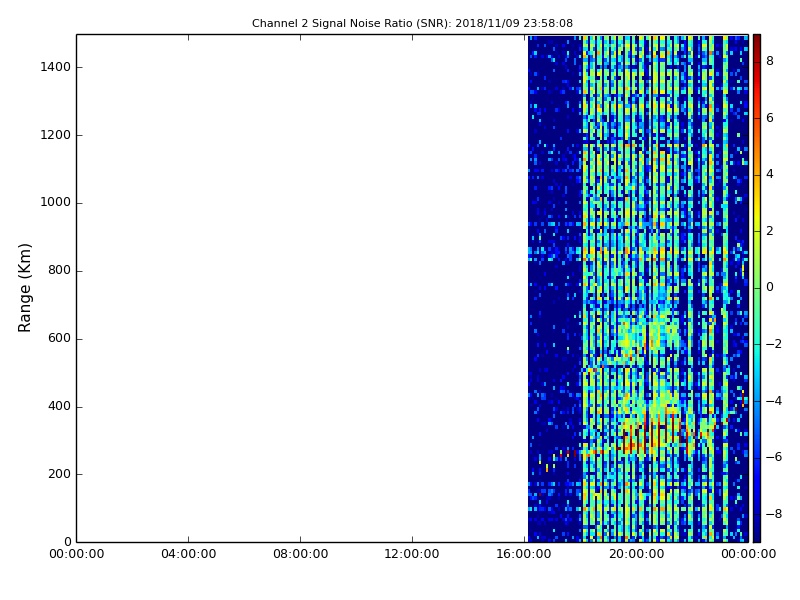Viewport: 800px width, 600px height.
Task: Click the 800 range tick label
Action: coord(59,270)
